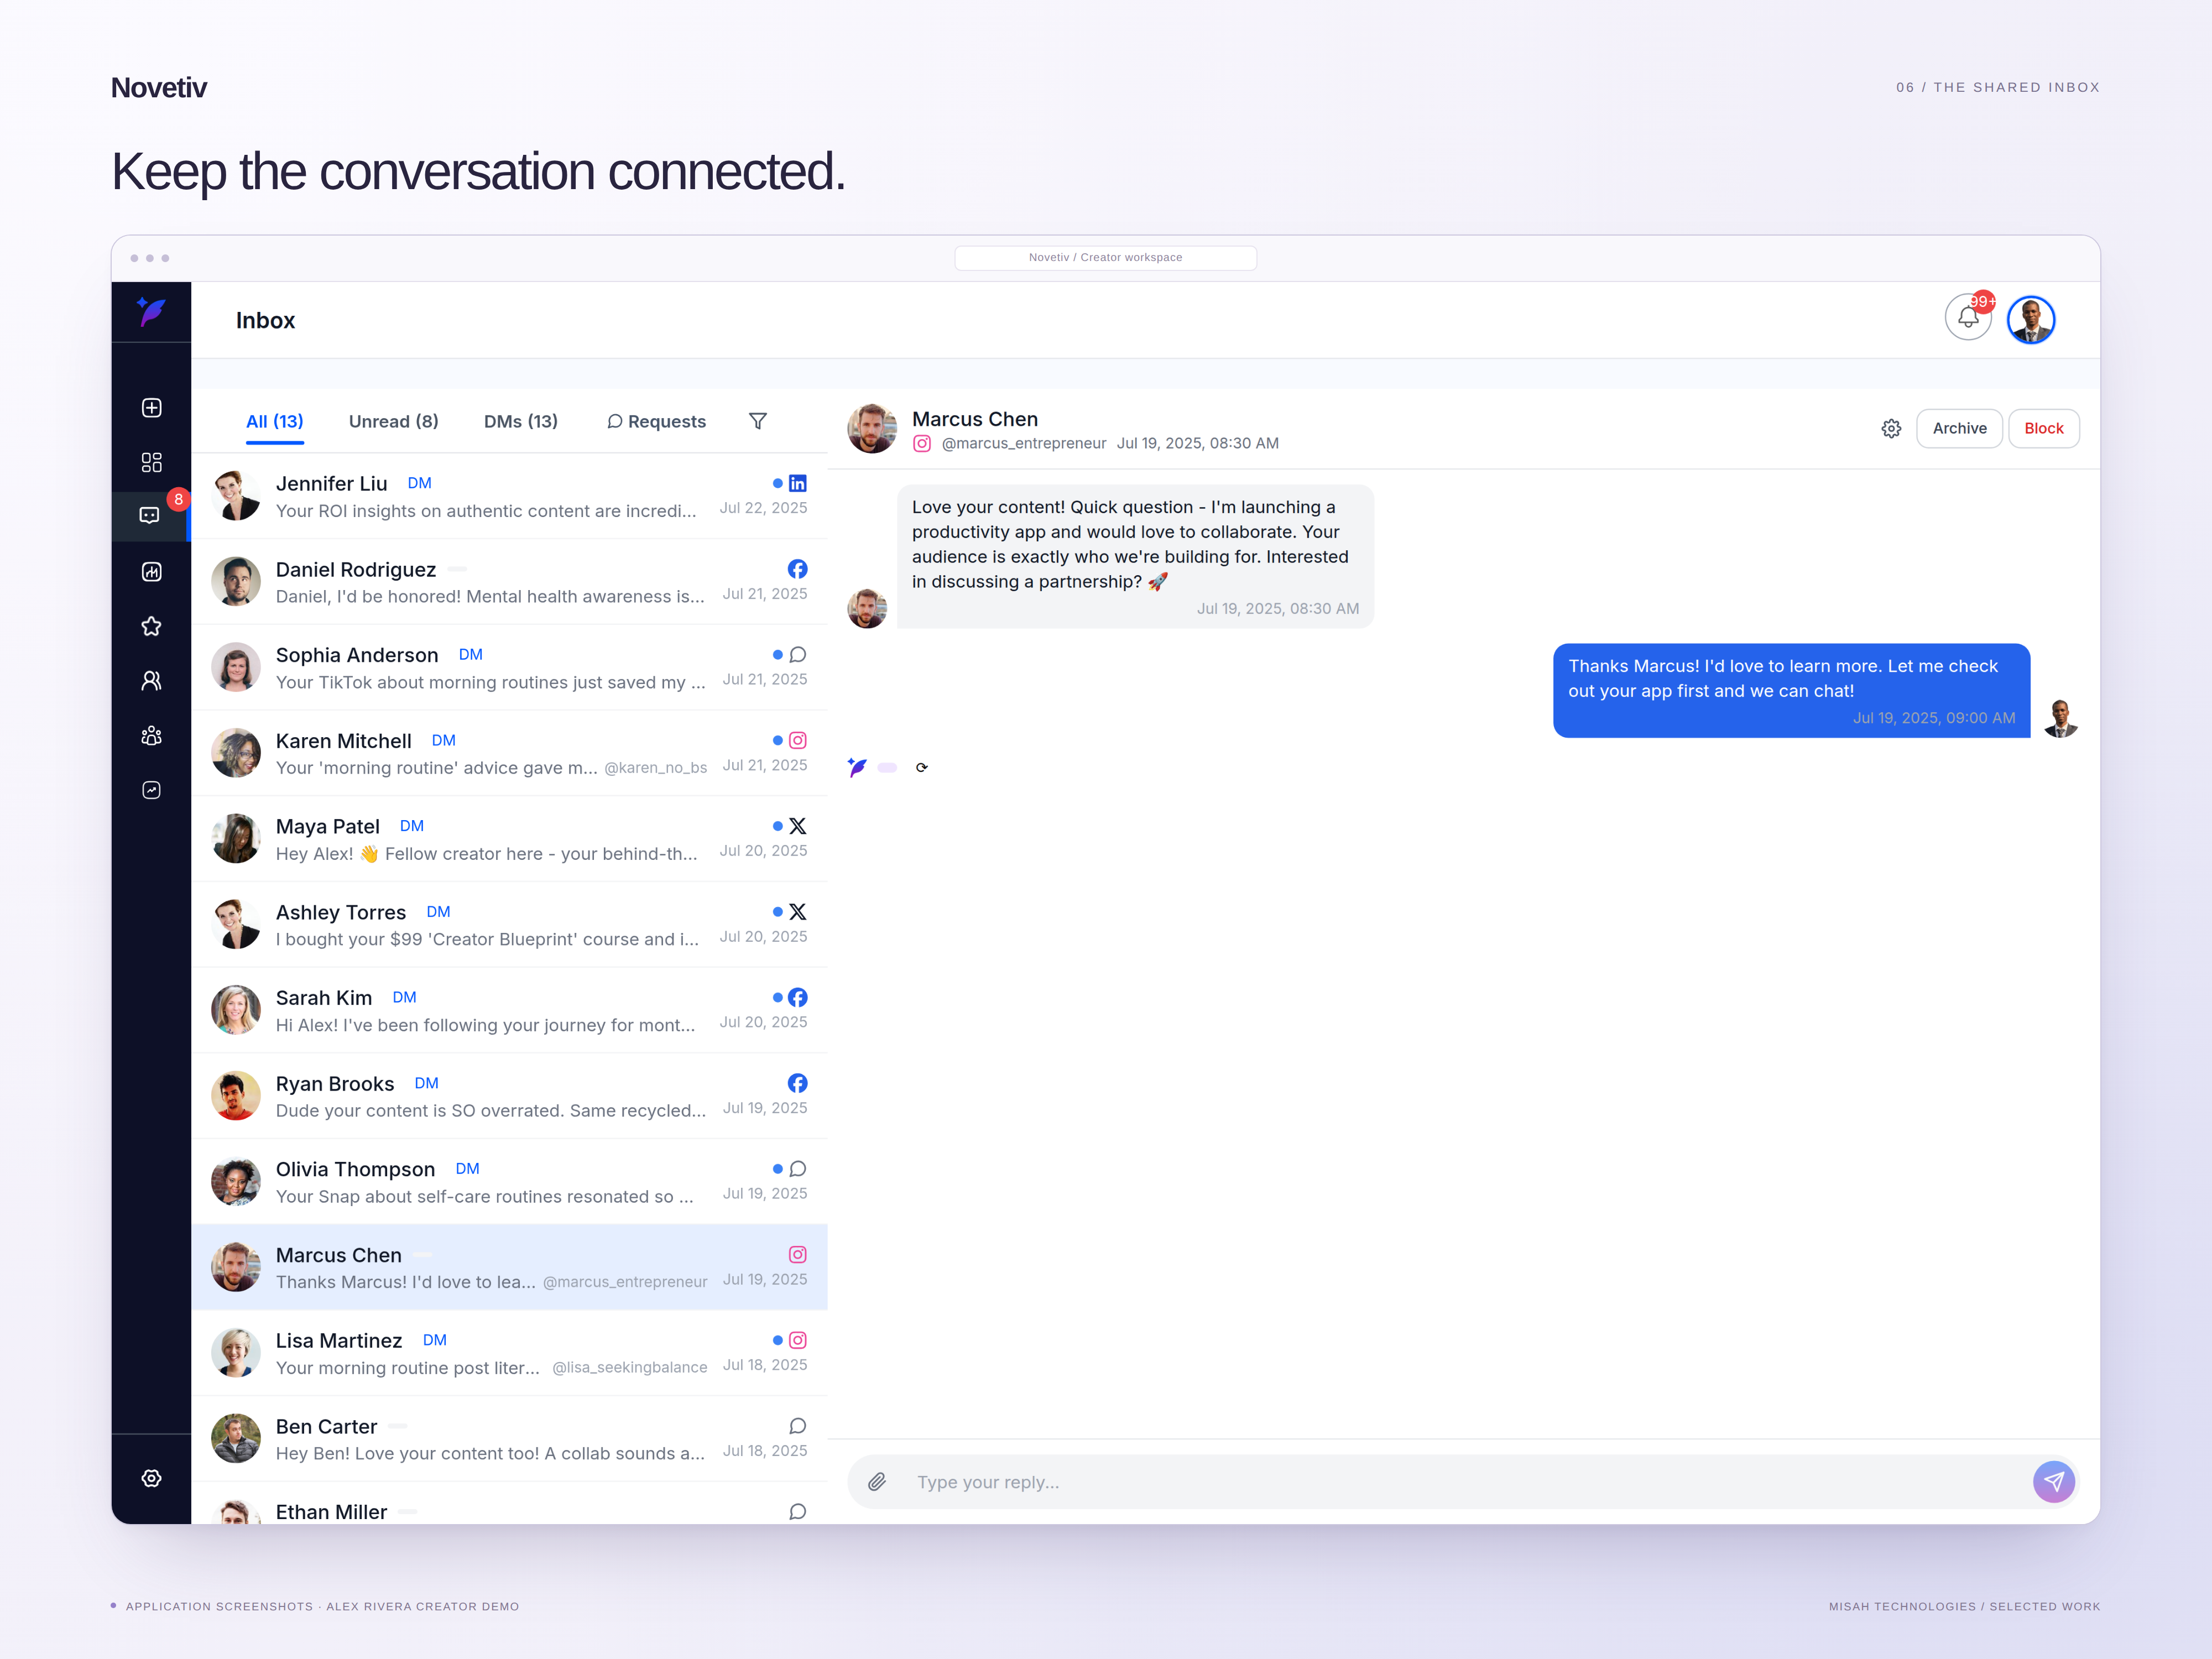Open Daniel Rodriguez conversation
This screenshot has height=1659, width=2212.
pos(509,582)
